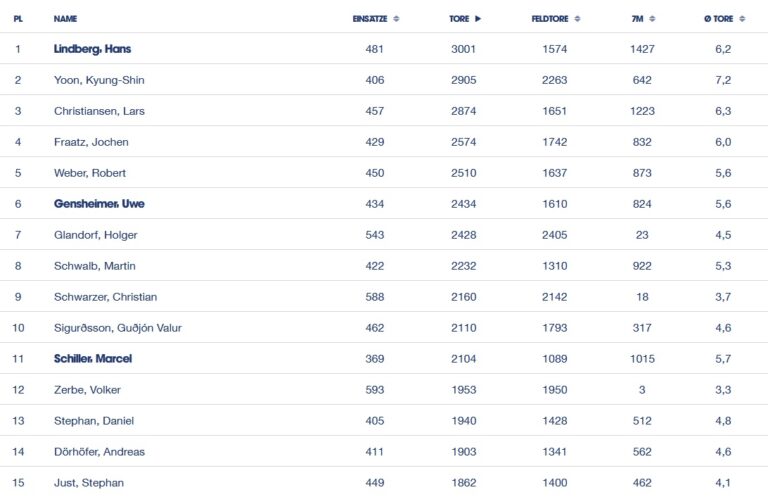The height and width of the screenshot is (497, 768).
Task: Select Just, Stephan row name
Action: click(x=89, y=483)
